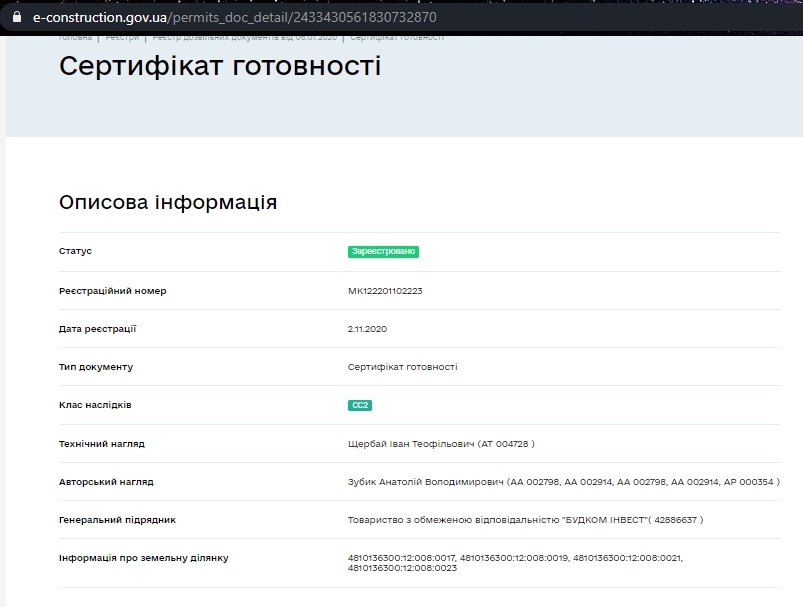Select registration number MK122201102223
Screen dimensions: 803x607
click(385, 291)
